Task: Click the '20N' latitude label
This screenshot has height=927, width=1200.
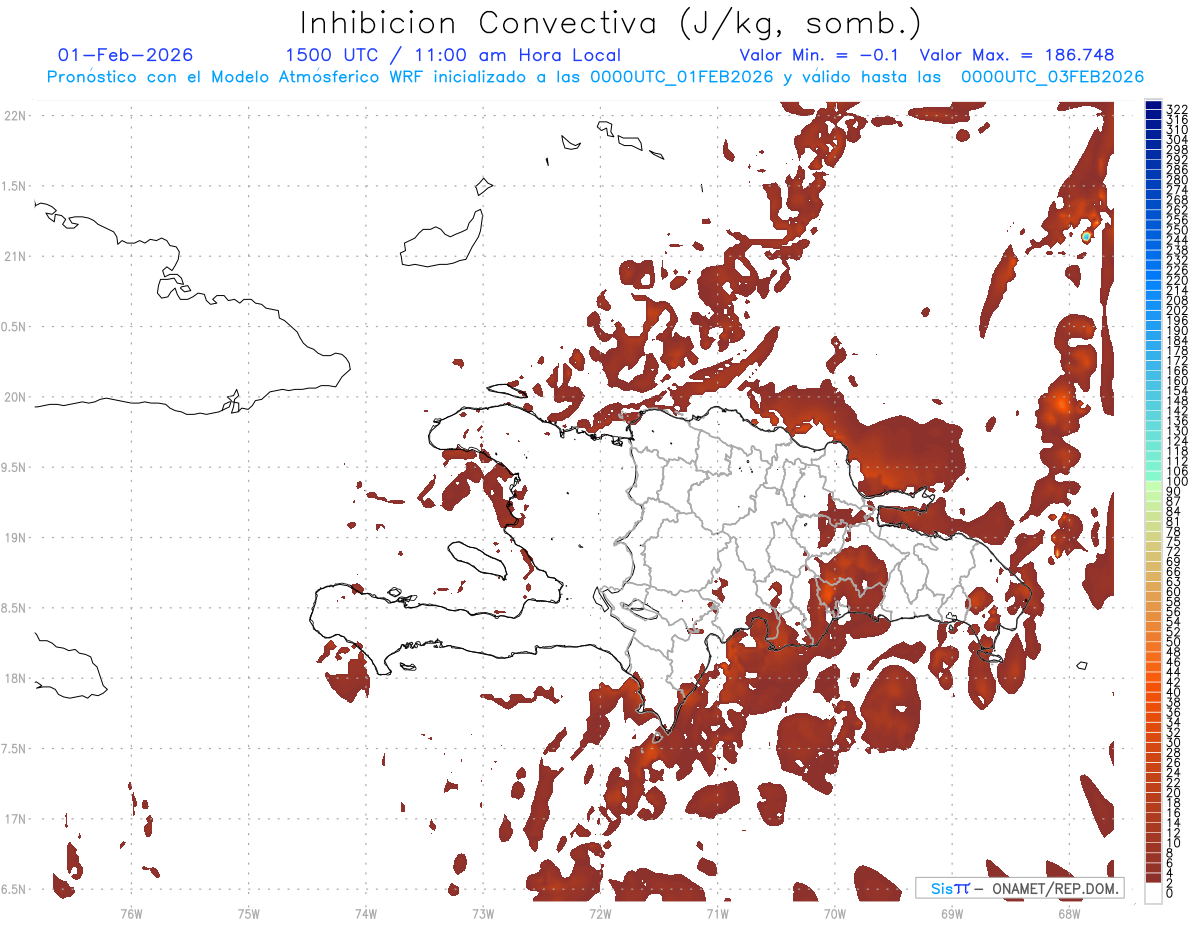Action: (x=15, y=397)
